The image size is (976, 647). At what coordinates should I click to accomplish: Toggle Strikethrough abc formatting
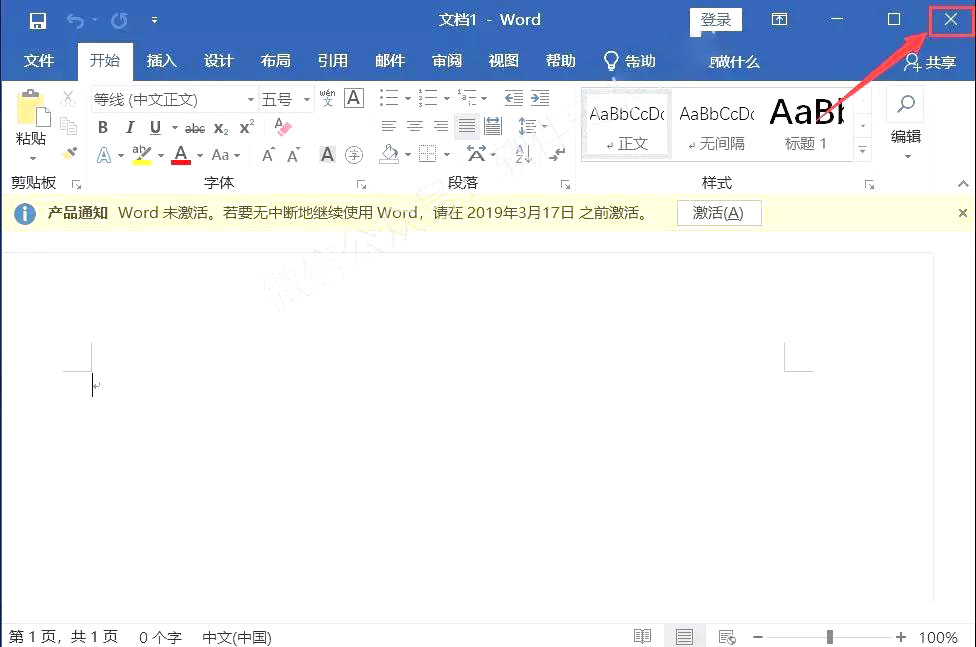coord(195,128)
